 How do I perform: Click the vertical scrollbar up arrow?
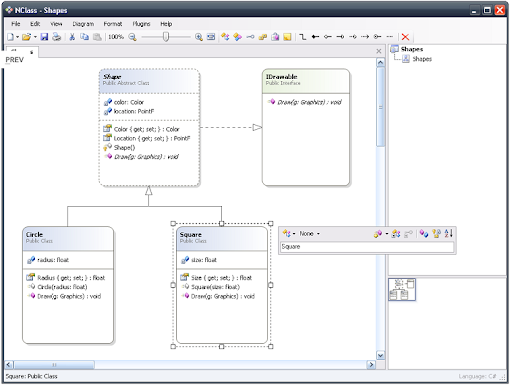380,63
